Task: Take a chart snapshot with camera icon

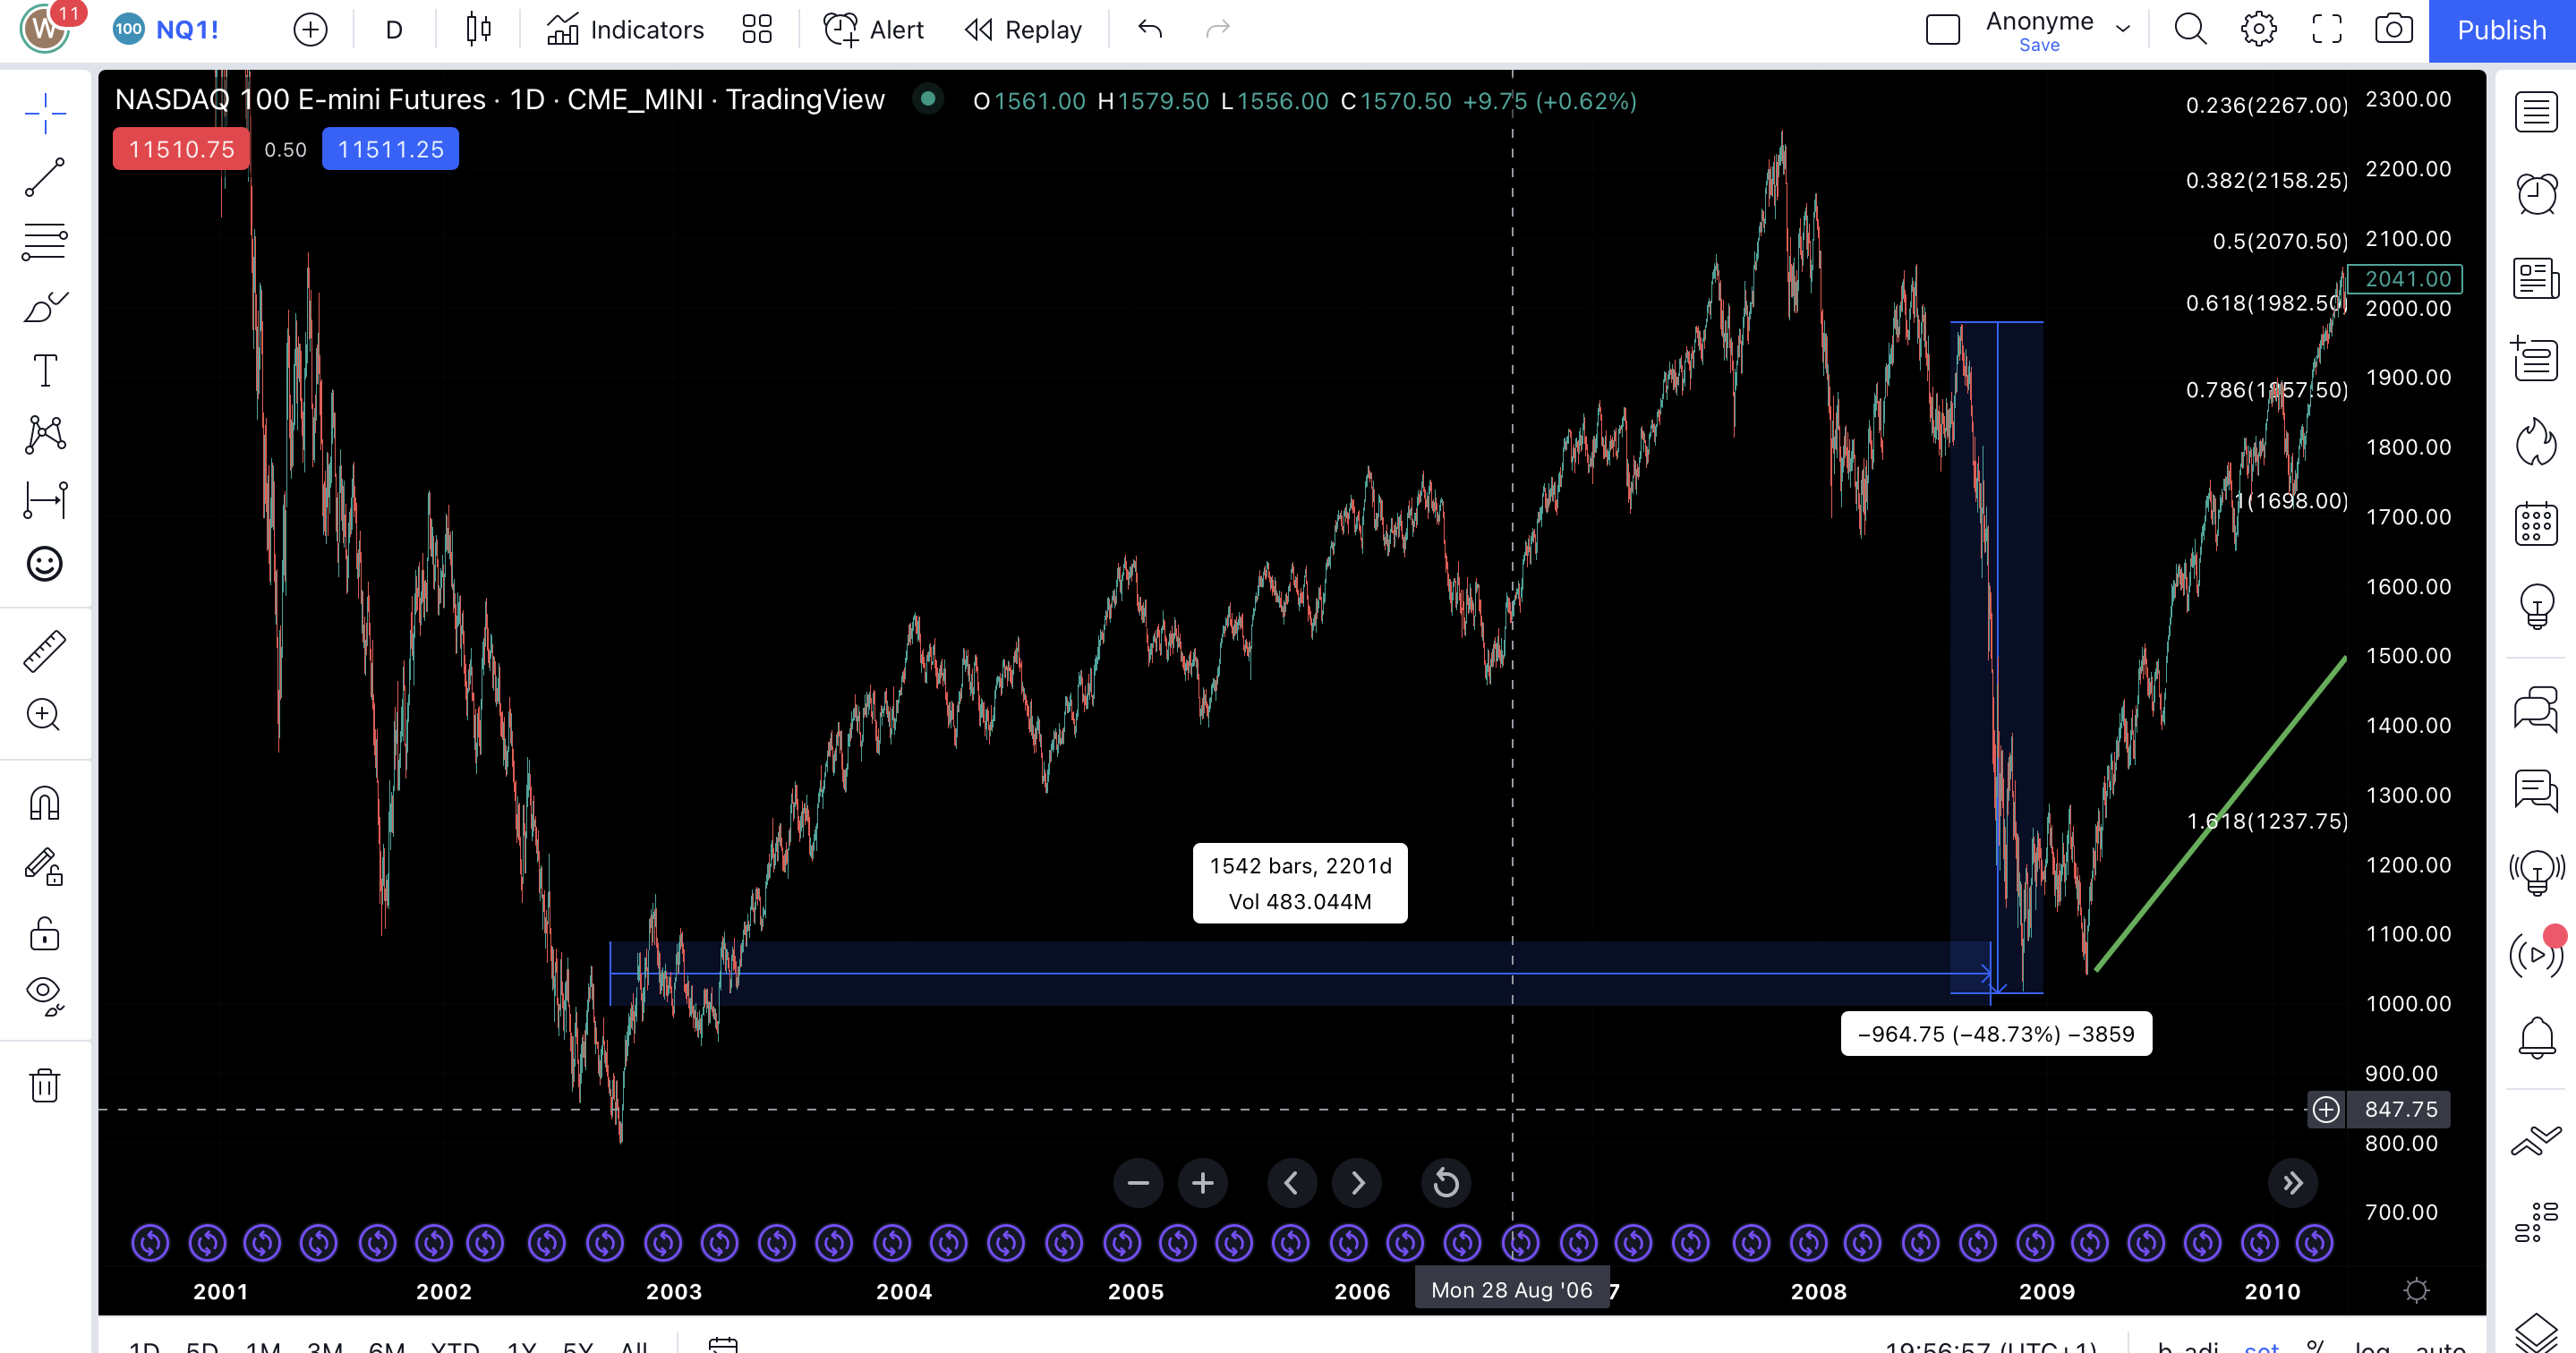Action: 2393,29
